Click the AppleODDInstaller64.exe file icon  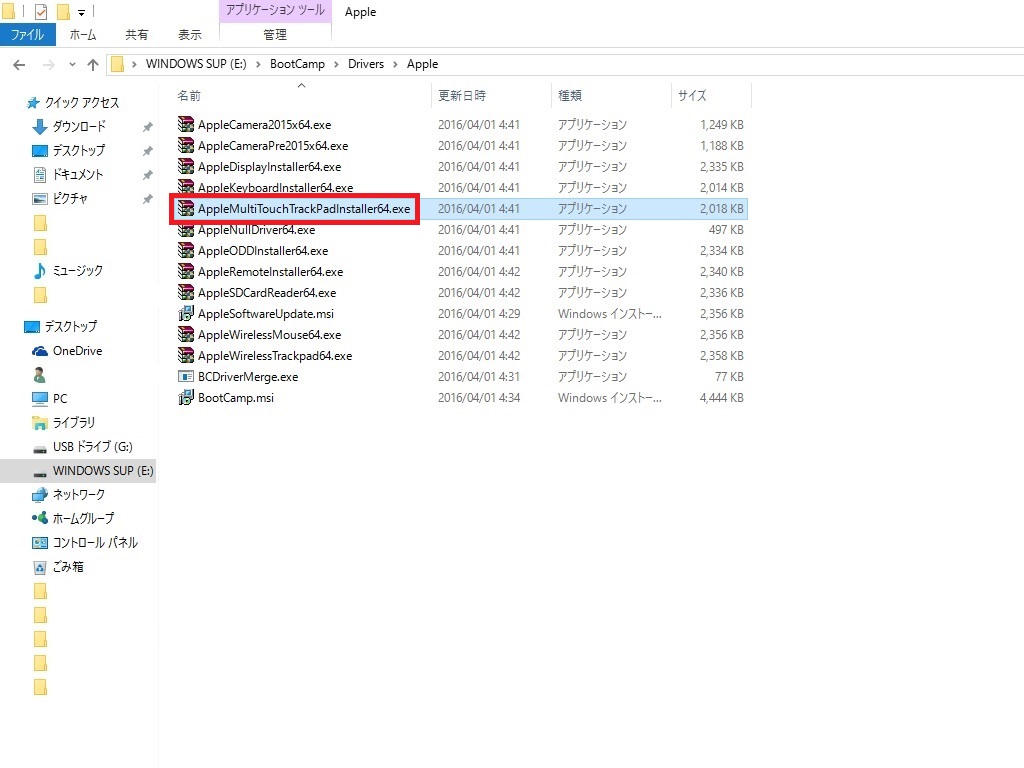pyautogui.click(x=186, y=250)
